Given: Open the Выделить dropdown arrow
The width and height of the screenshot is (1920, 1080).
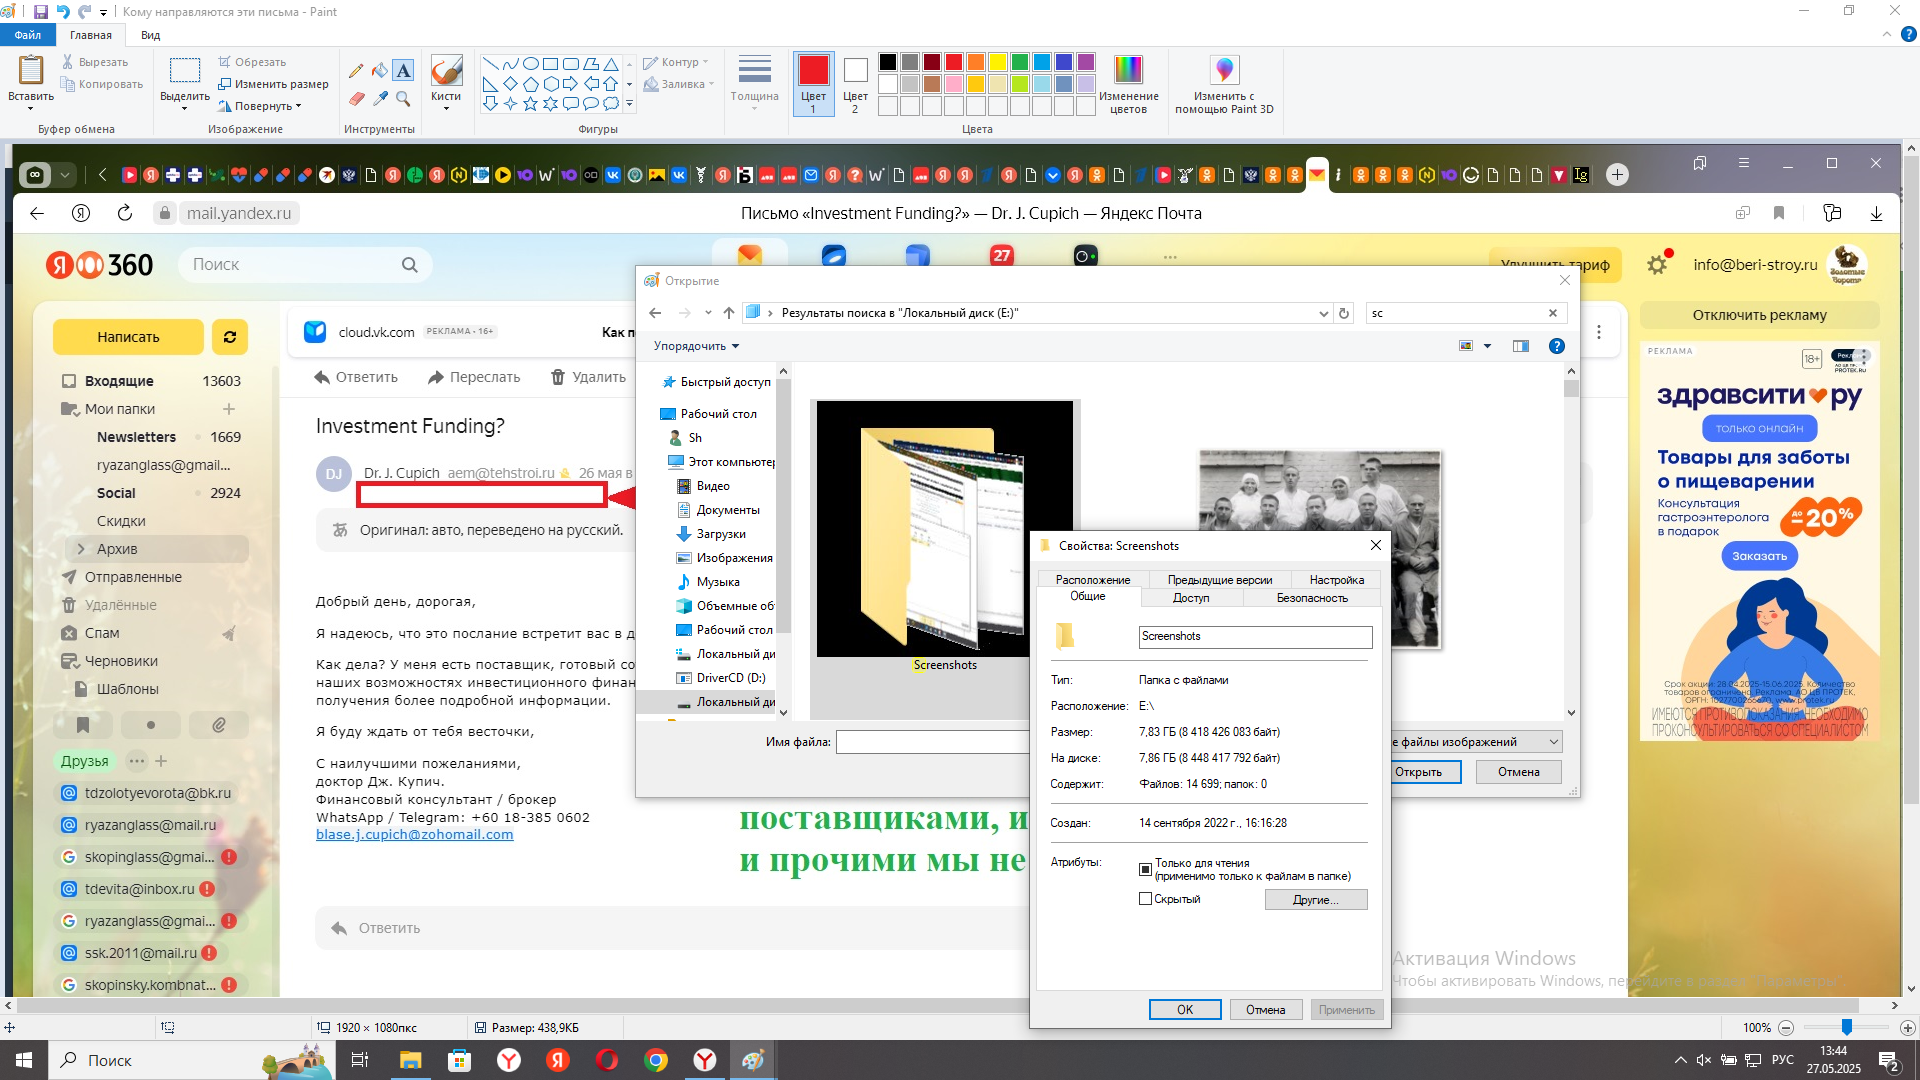Looking at the screenshot, I should (185, 108).
